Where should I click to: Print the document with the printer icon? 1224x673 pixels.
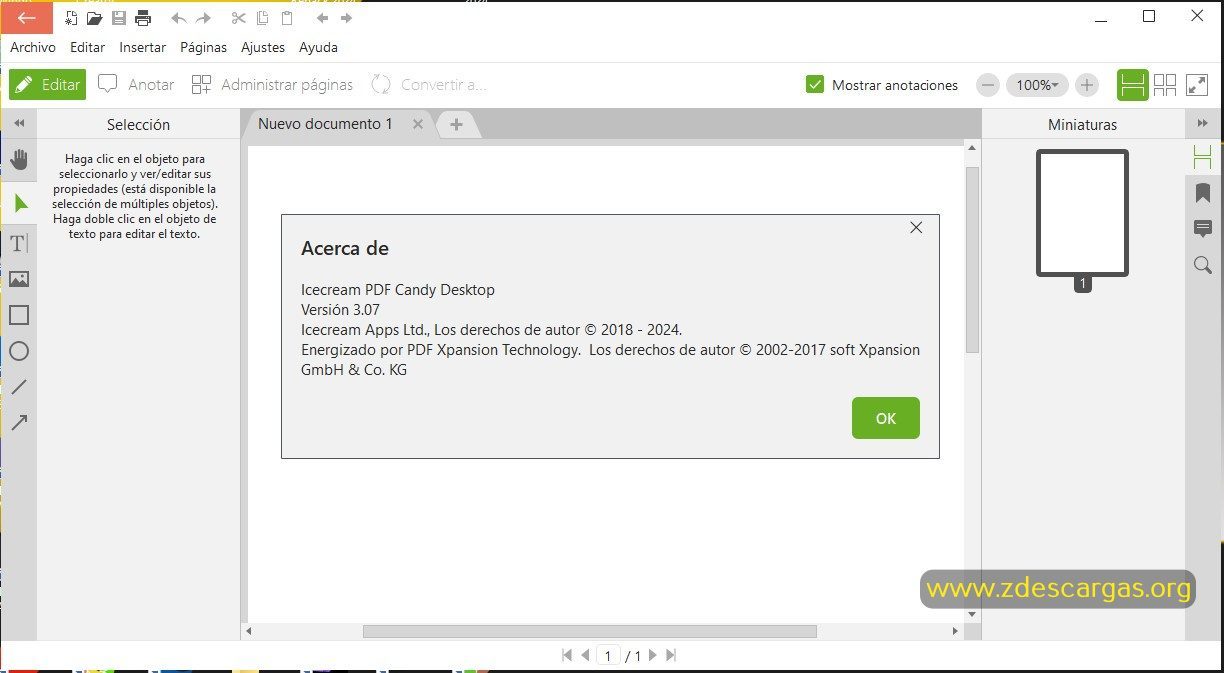click(x=143, y=18)
